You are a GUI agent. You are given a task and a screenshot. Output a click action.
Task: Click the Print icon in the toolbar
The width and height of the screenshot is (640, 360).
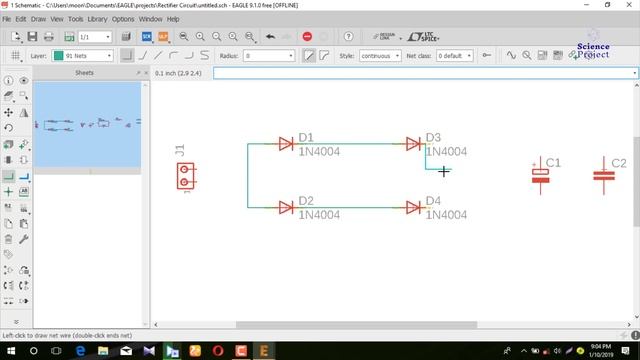click(49, 37)
